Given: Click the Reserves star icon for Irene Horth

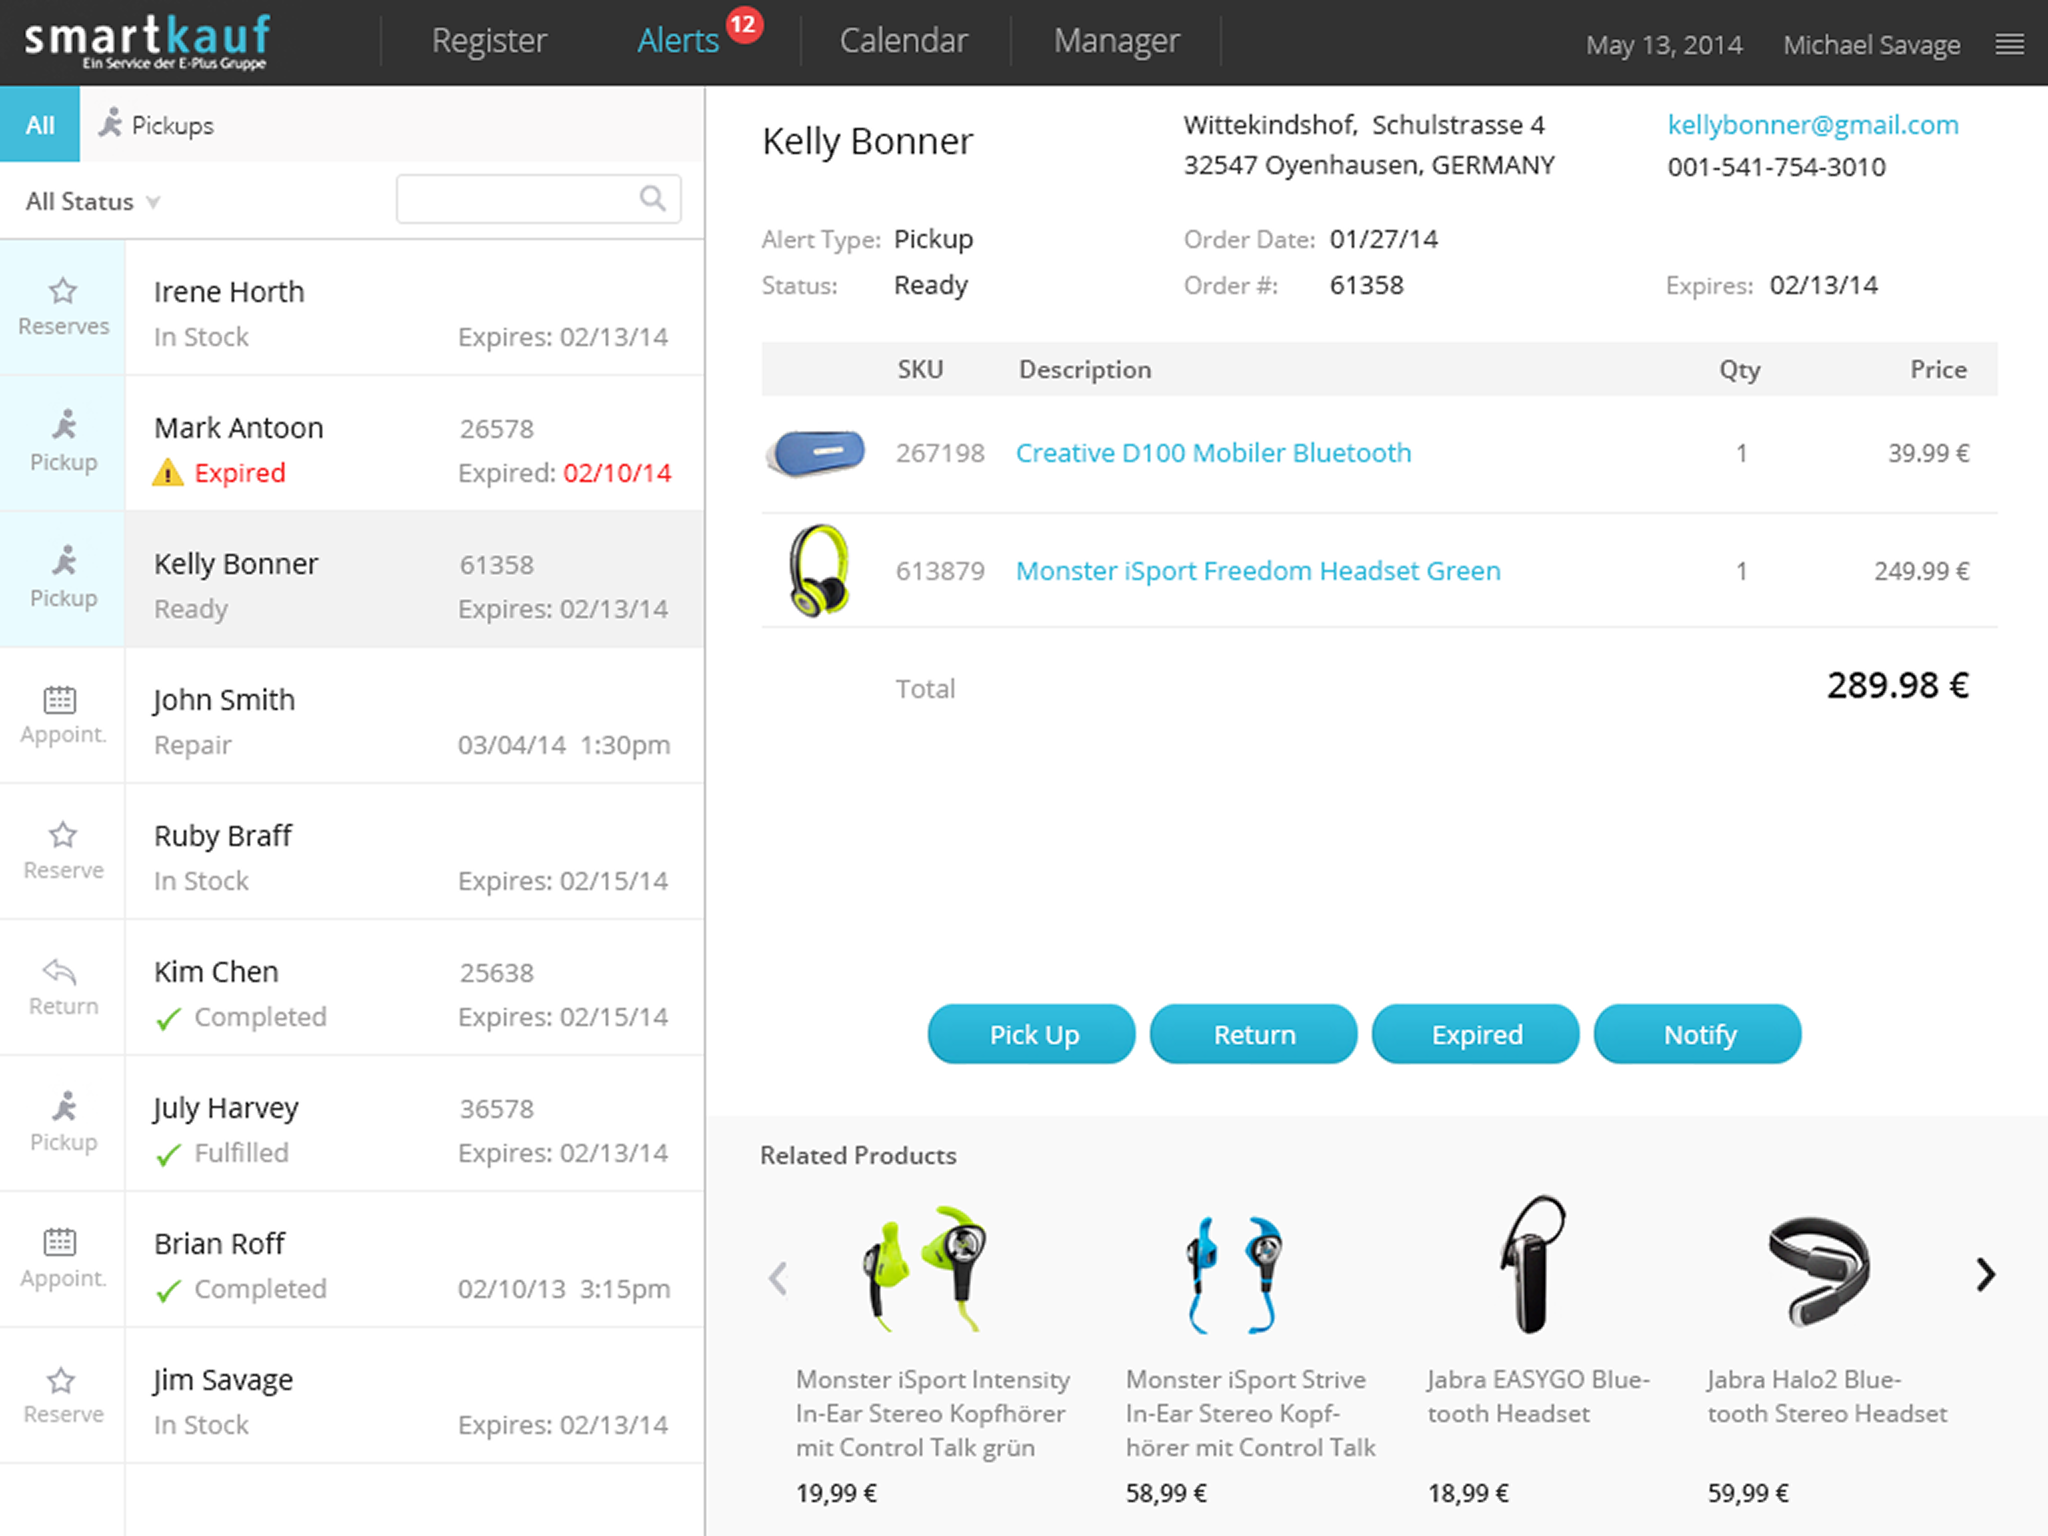Looking at the screenshot, I should (63, 291).
